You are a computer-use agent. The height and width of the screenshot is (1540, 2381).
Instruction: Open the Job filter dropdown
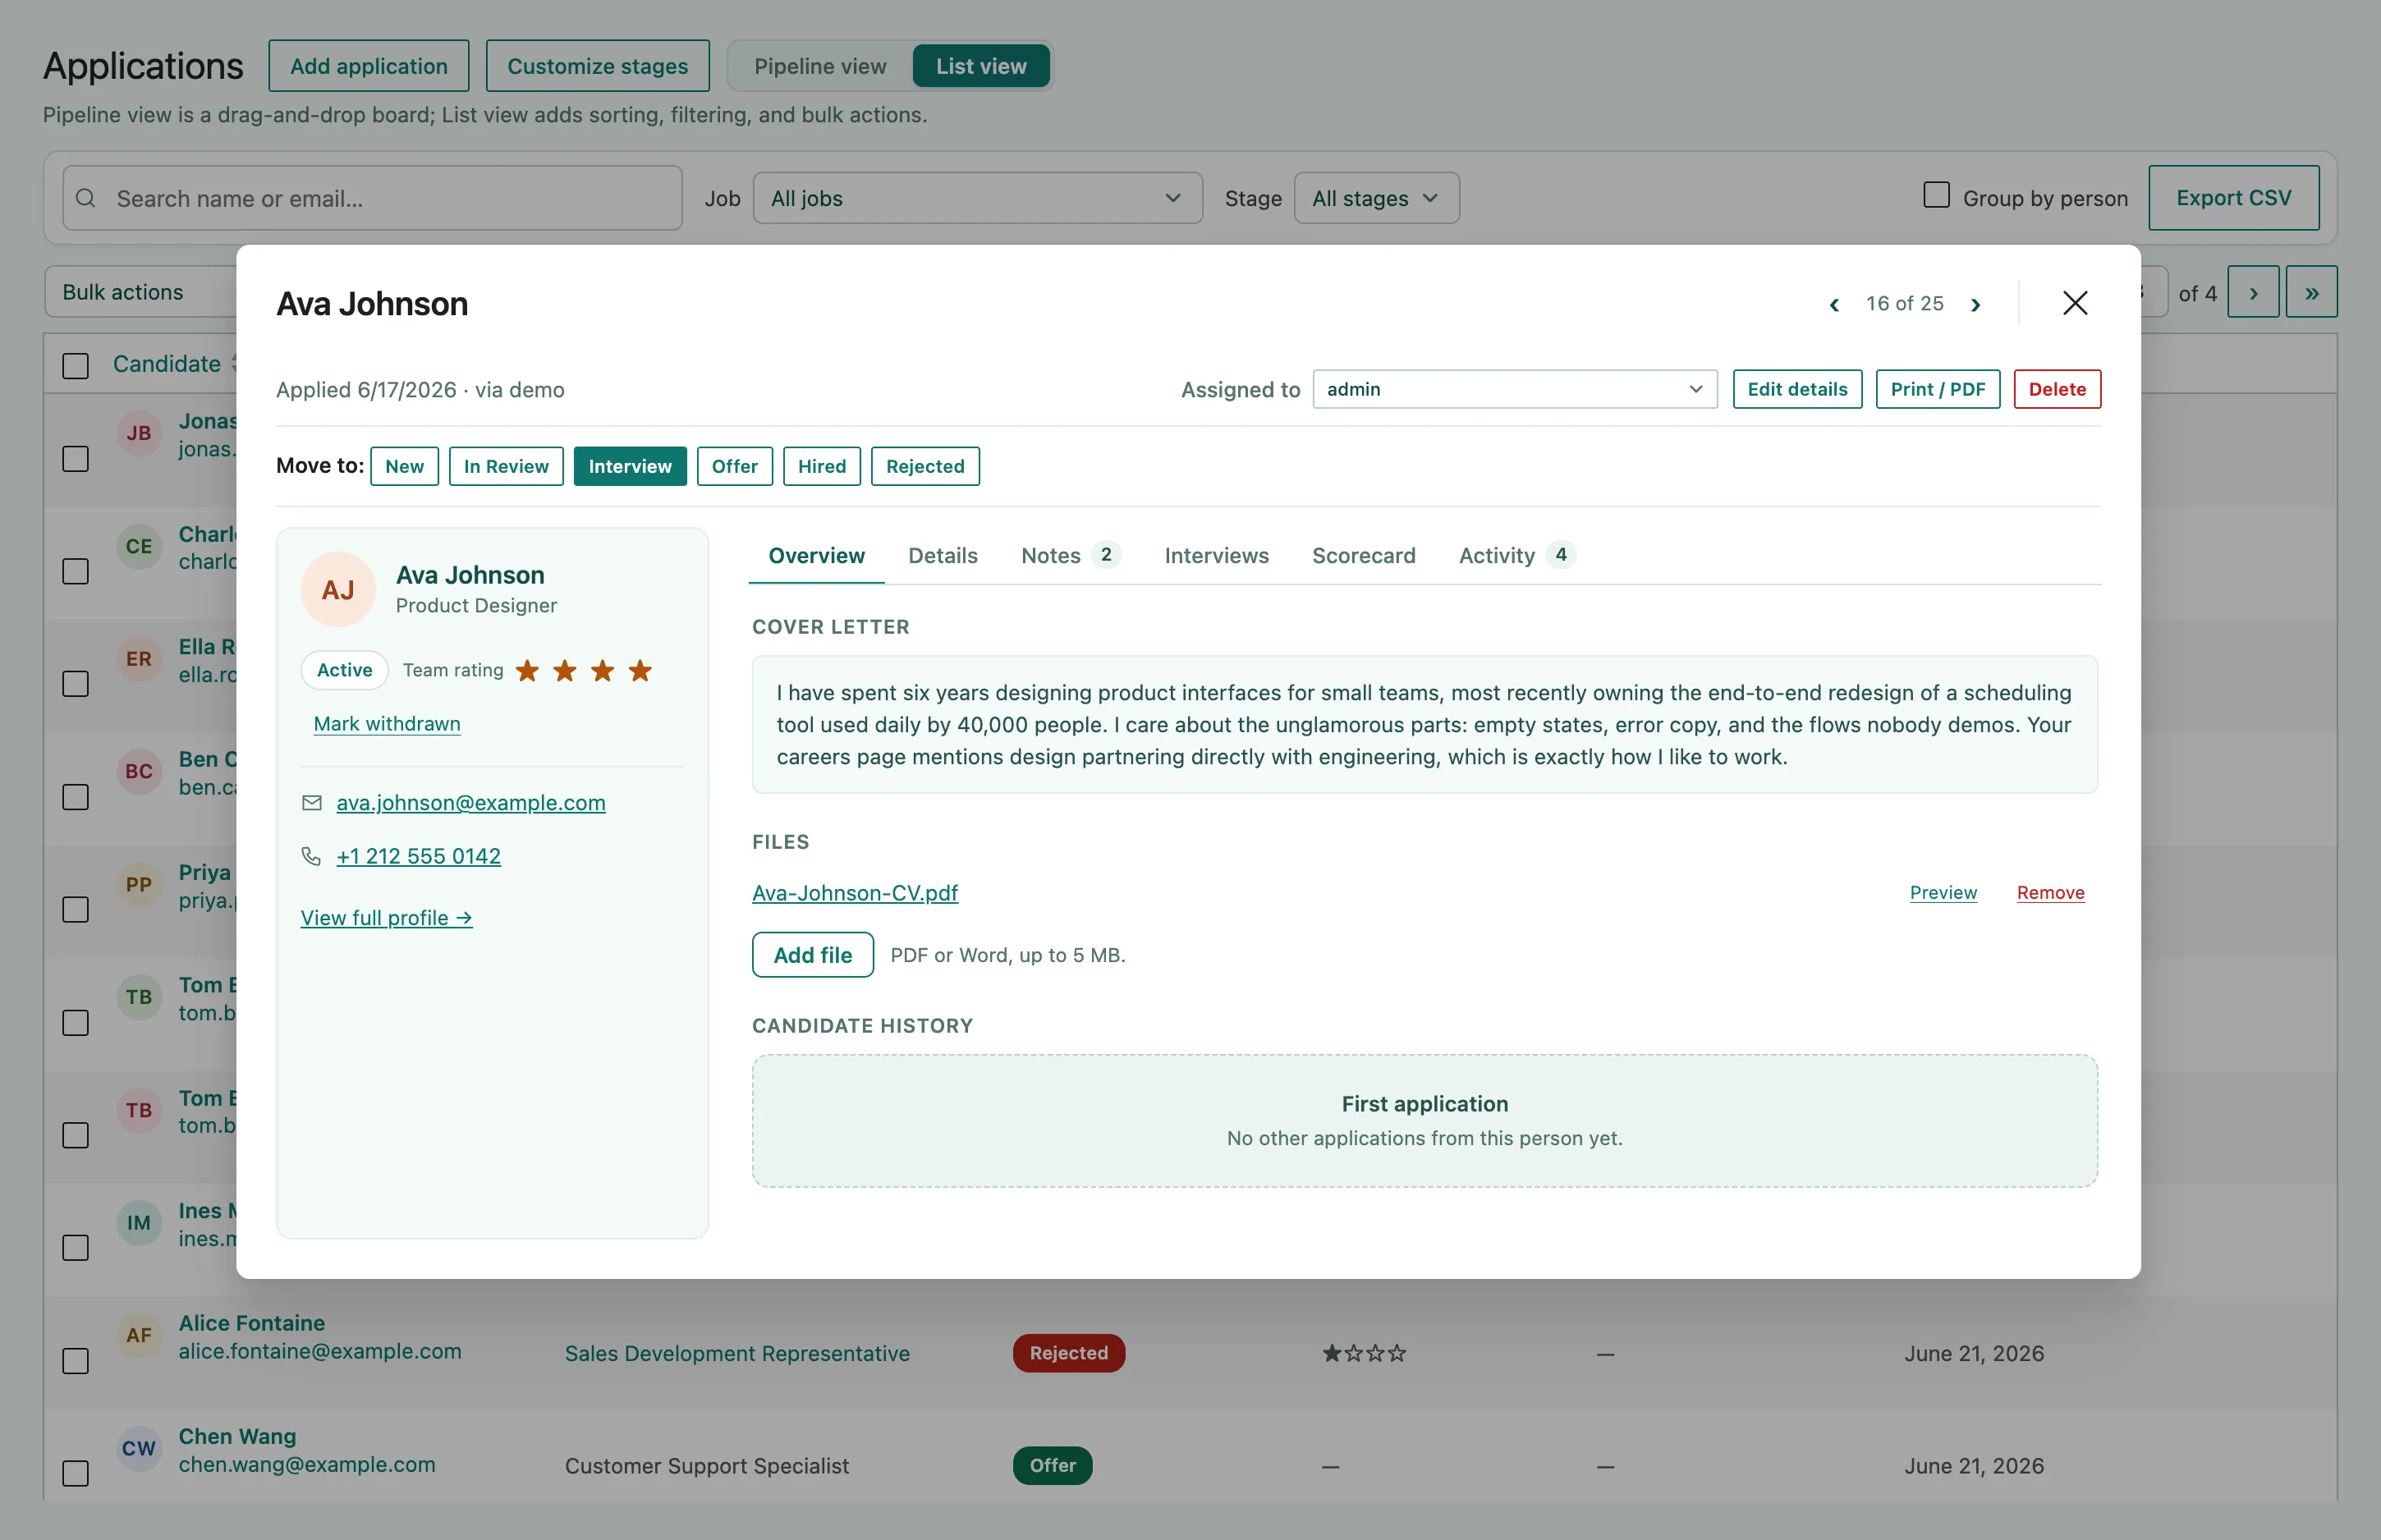coord(977,198)
